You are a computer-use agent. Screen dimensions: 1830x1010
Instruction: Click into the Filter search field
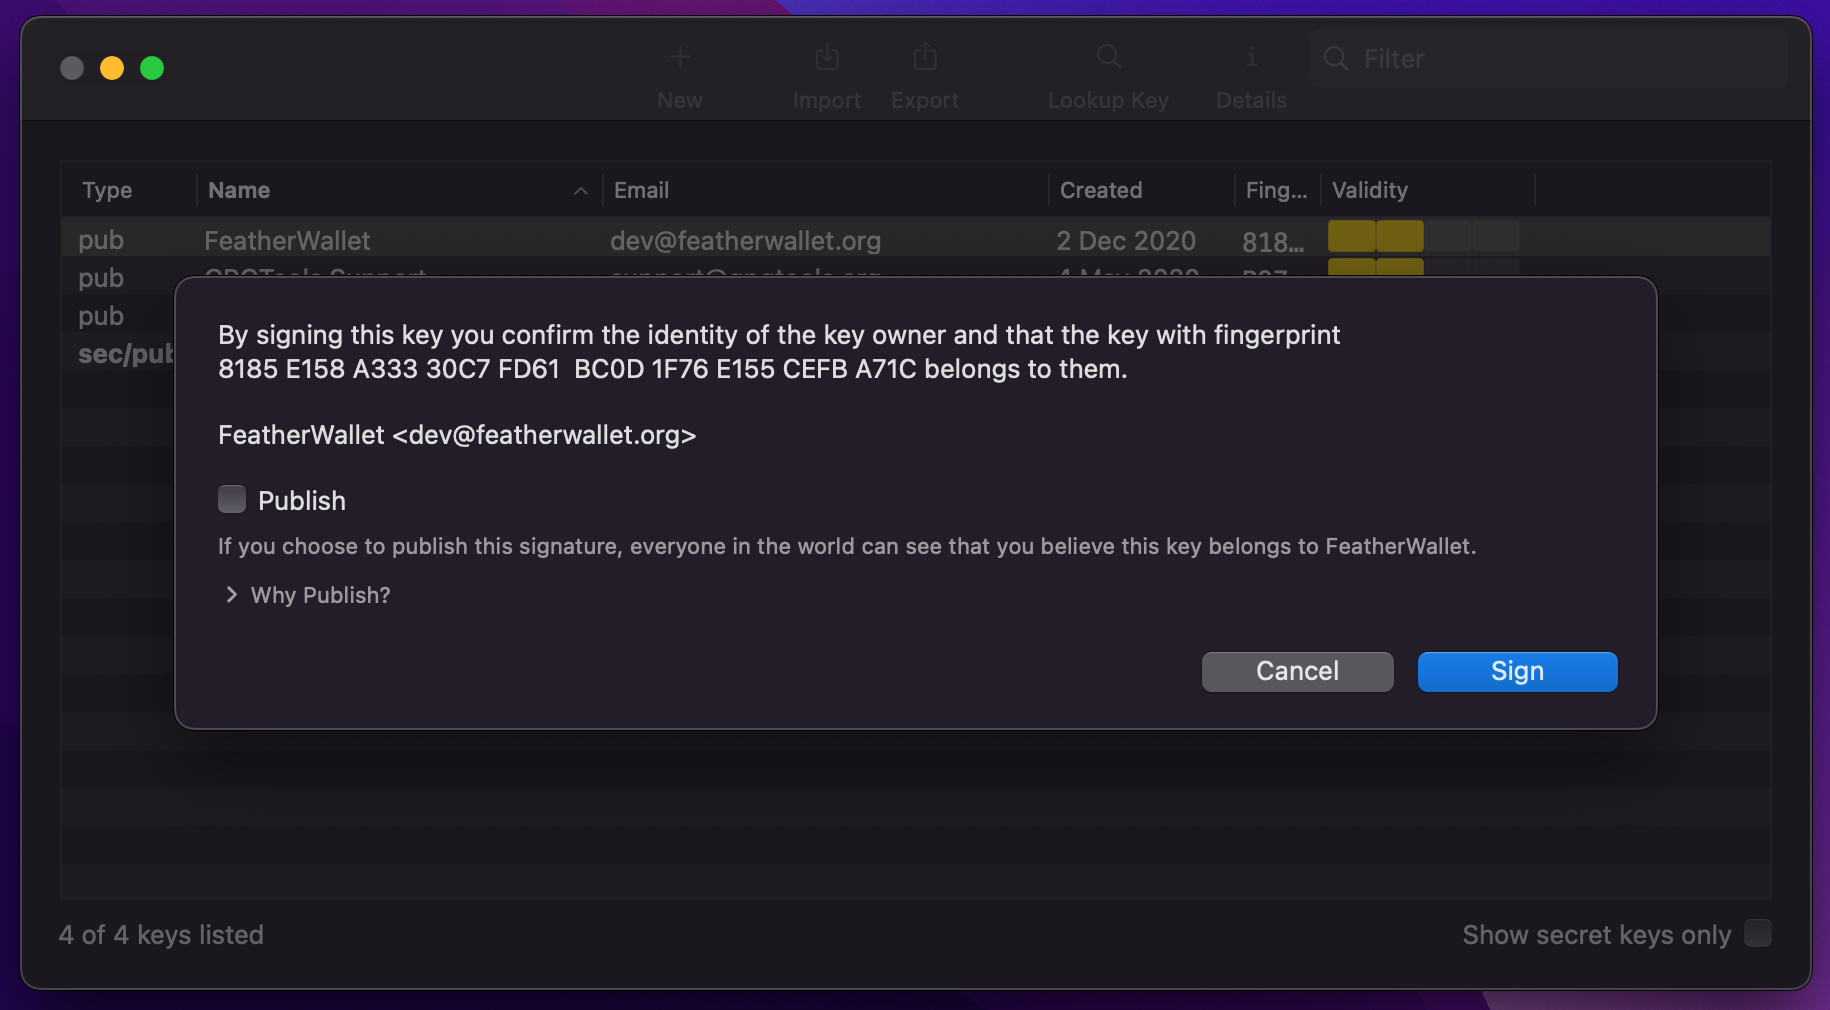click(1549, 59)
